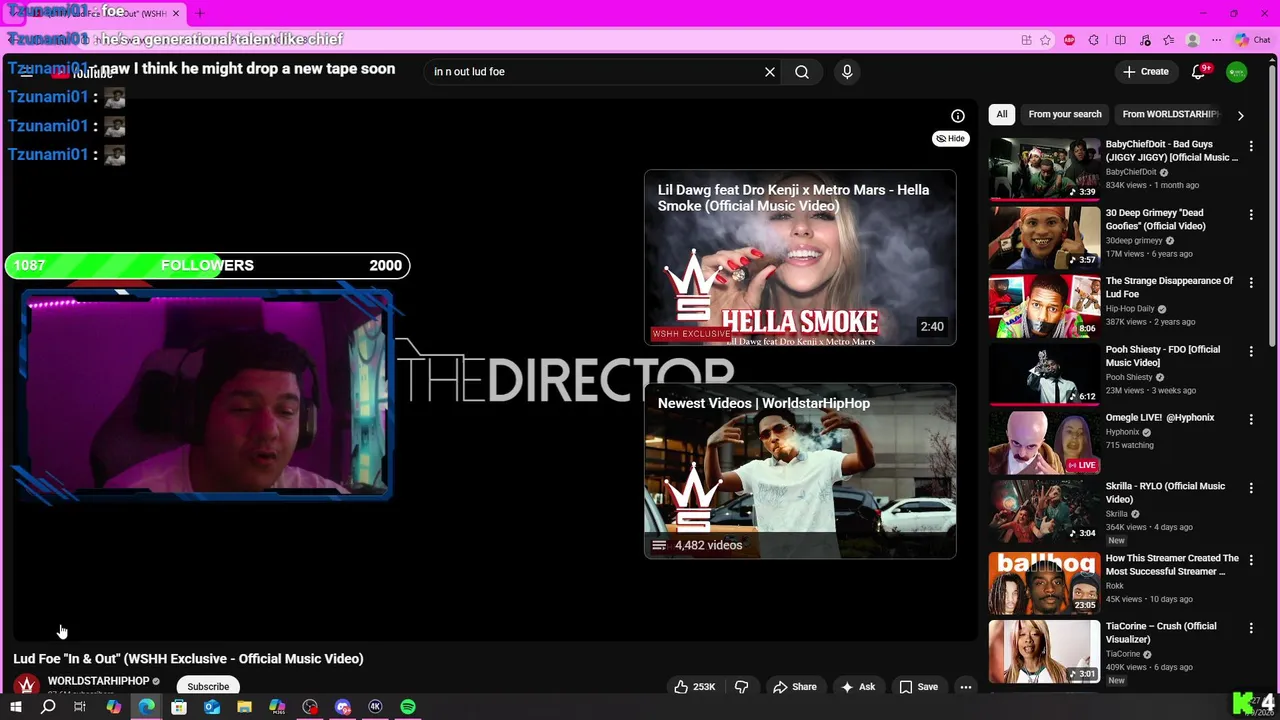Start voice search with microphone icon
This screenshot has height=720, width=1280.
click(x=847, y=72)
